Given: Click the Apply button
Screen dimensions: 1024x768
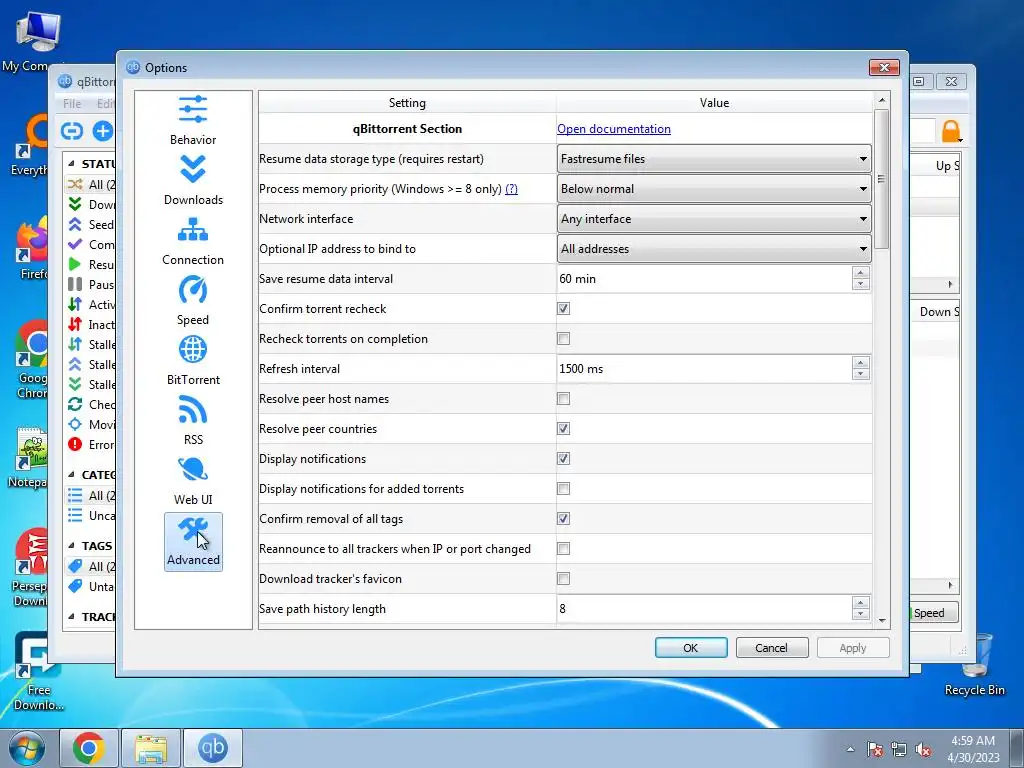Looking at the screenshot, I should 853,648.
